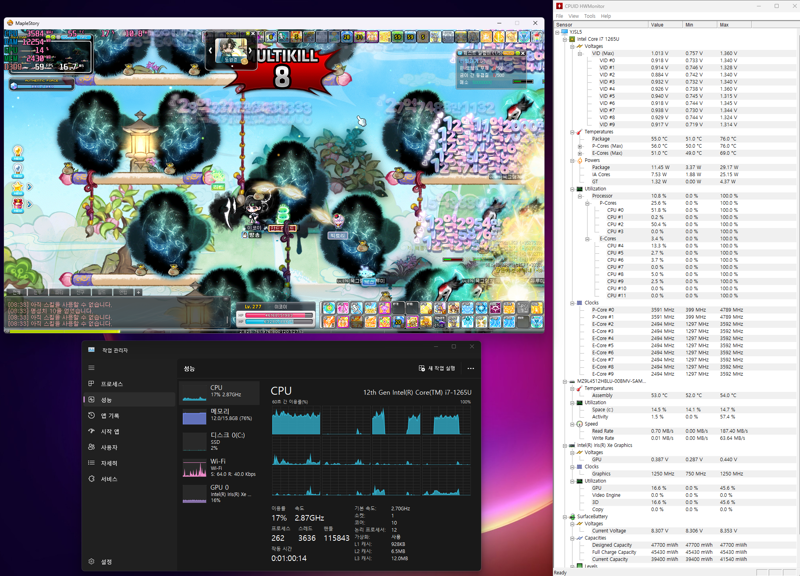800x576 pixels.
Task: Open the Tools menu in HWMonitor
Action: click(x=589, y=16)
